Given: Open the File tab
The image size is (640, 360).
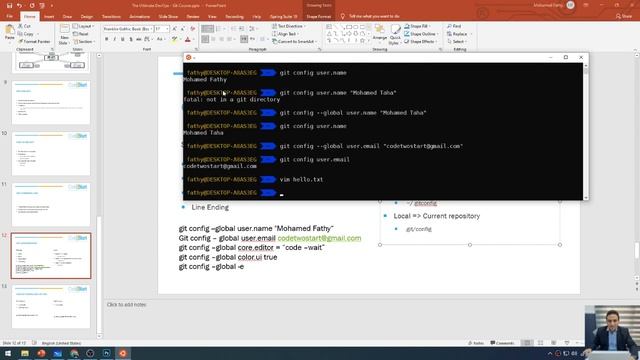Looking at the screenshot, I should [10, 16].
